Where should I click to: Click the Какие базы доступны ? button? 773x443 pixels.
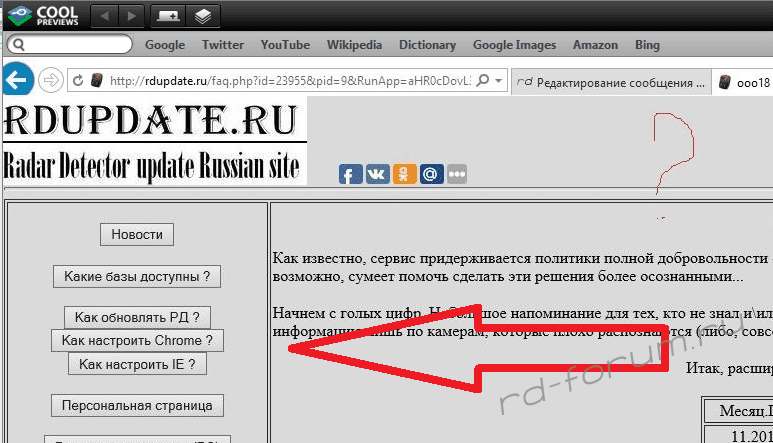point(137,277)
